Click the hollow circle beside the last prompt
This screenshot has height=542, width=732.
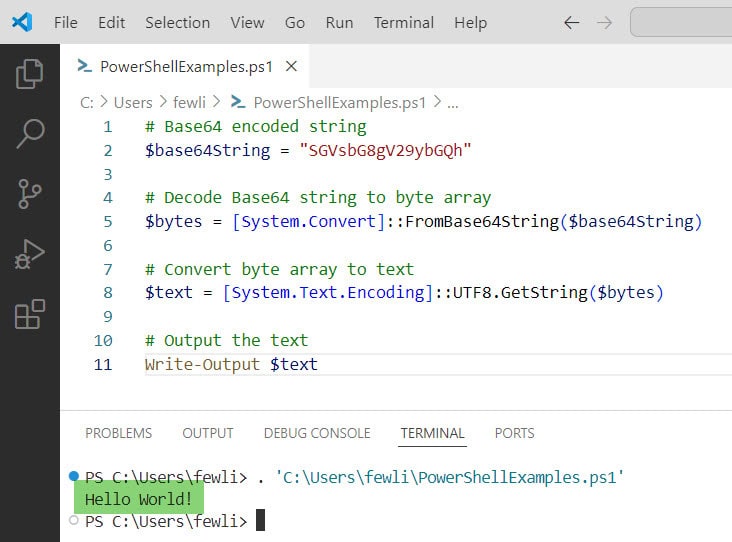point(74,520)
